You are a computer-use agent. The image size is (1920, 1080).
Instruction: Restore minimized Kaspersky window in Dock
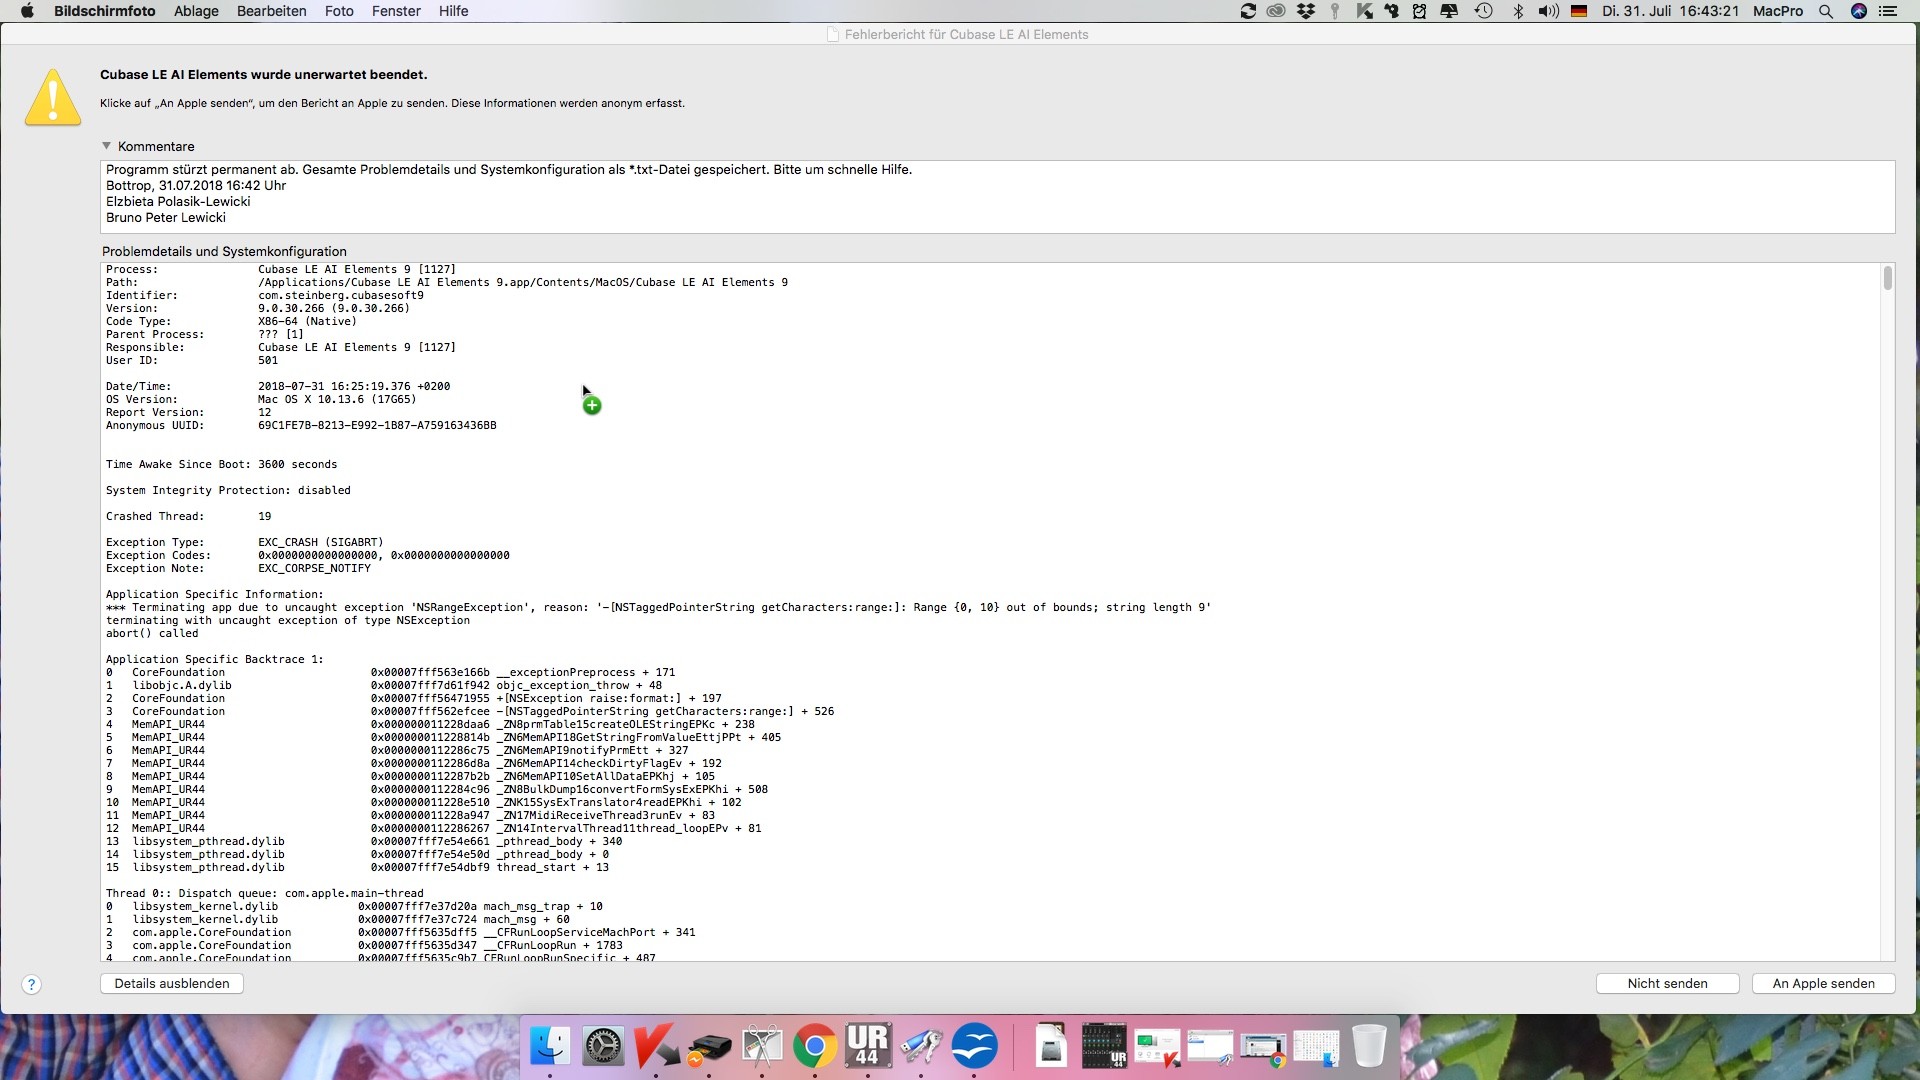1157,1047
